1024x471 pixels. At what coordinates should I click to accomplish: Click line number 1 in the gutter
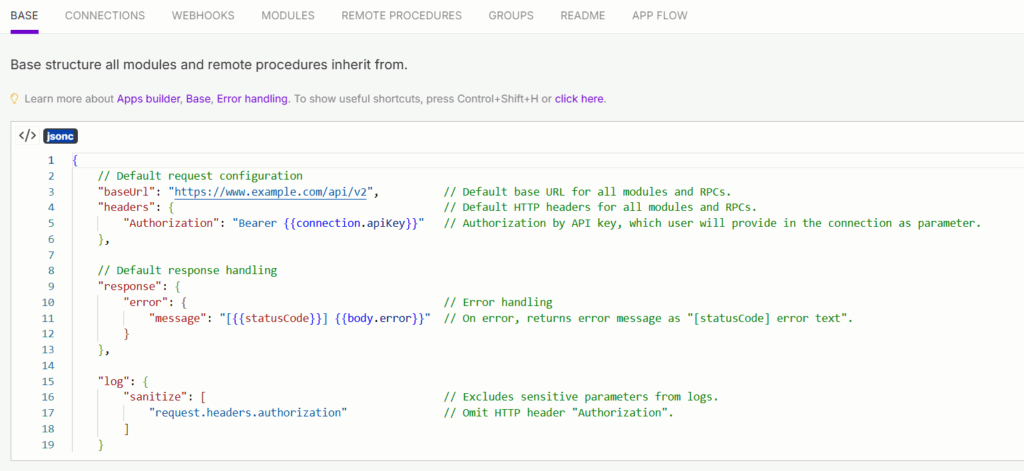point(51,160)
